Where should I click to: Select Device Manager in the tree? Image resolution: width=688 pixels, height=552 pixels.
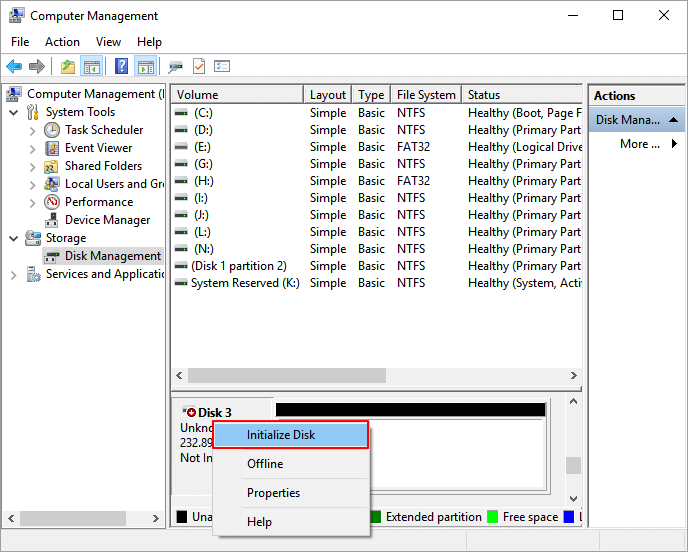[107, 220]
